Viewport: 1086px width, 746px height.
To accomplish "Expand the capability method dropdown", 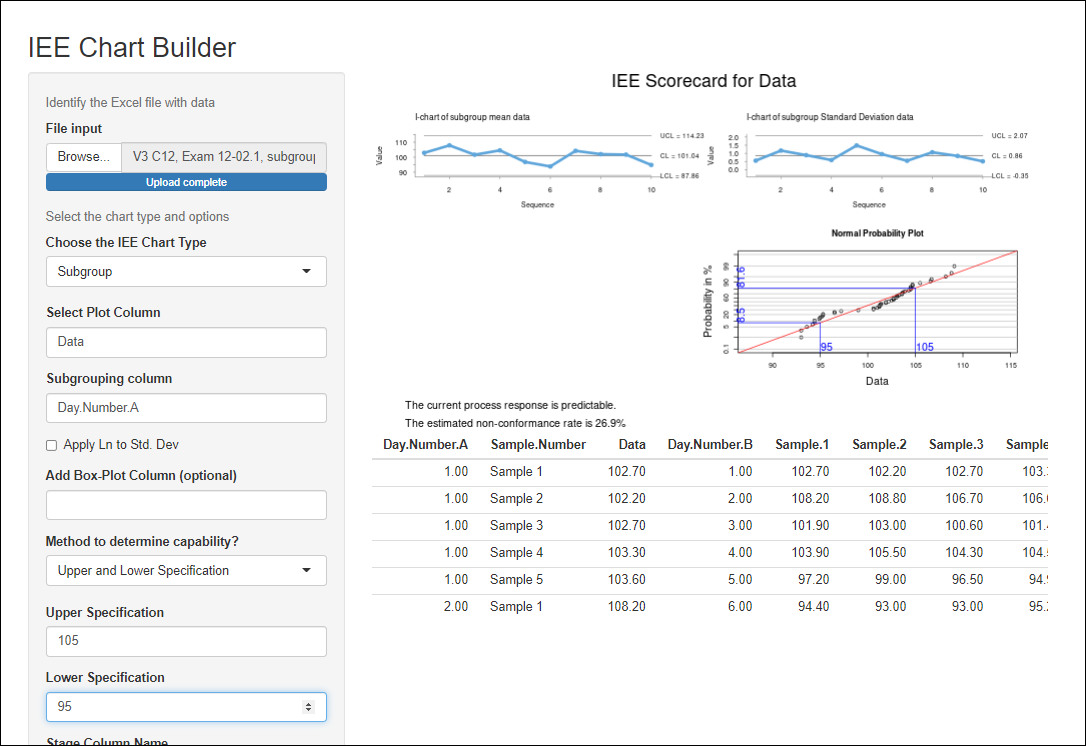I will pyautogui.click(x=186, y=571).
